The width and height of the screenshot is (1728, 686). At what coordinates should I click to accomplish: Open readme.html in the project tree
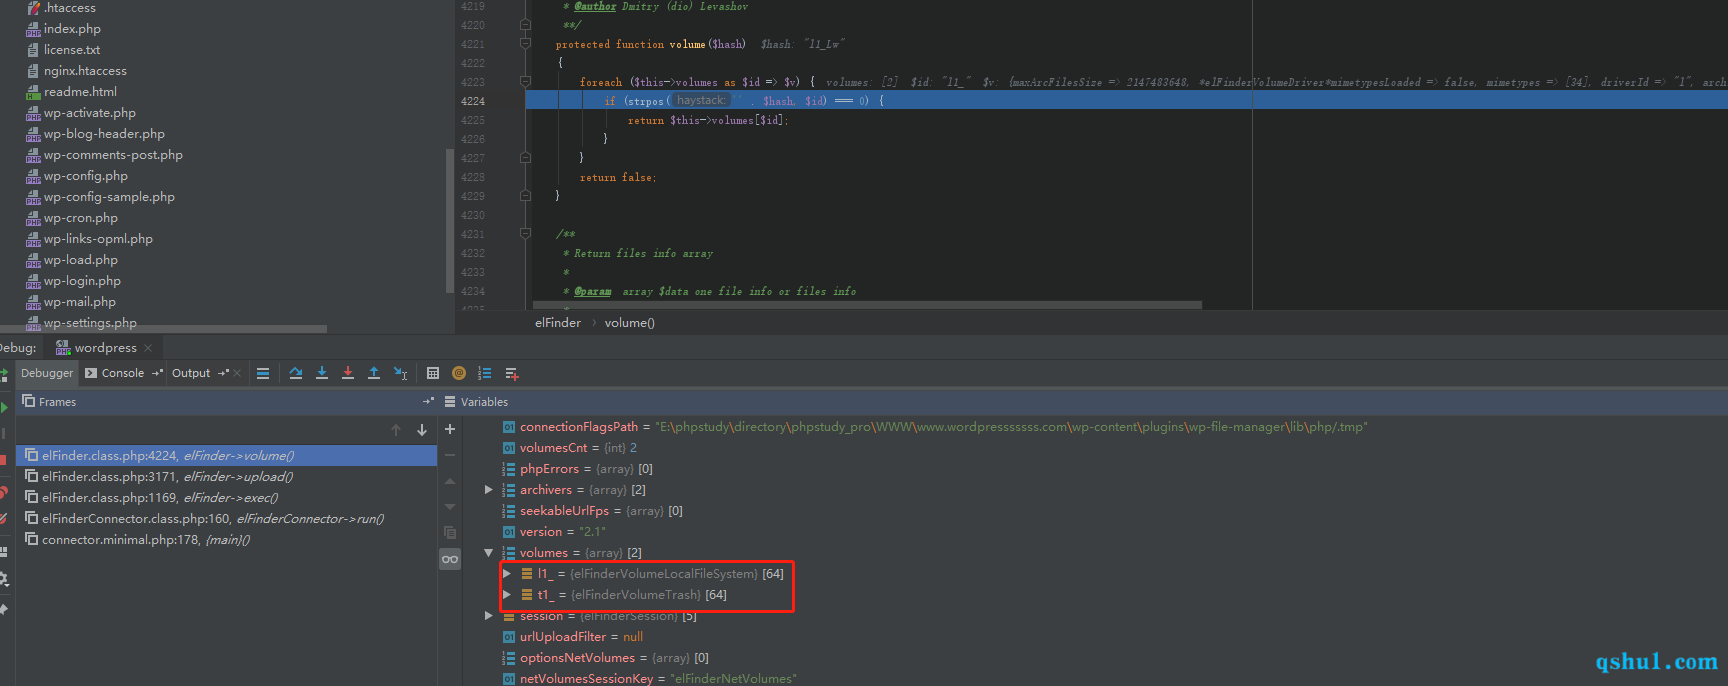coord(80,92)
